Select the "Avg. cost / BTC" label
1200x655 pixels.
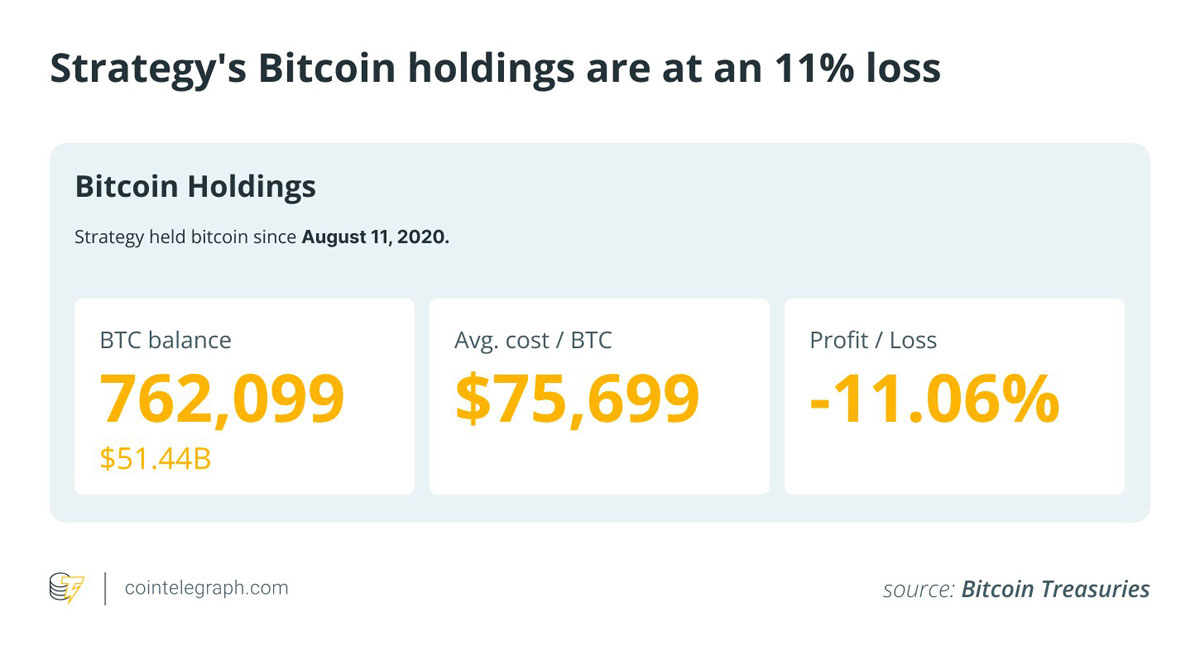[x=533, y=340]
